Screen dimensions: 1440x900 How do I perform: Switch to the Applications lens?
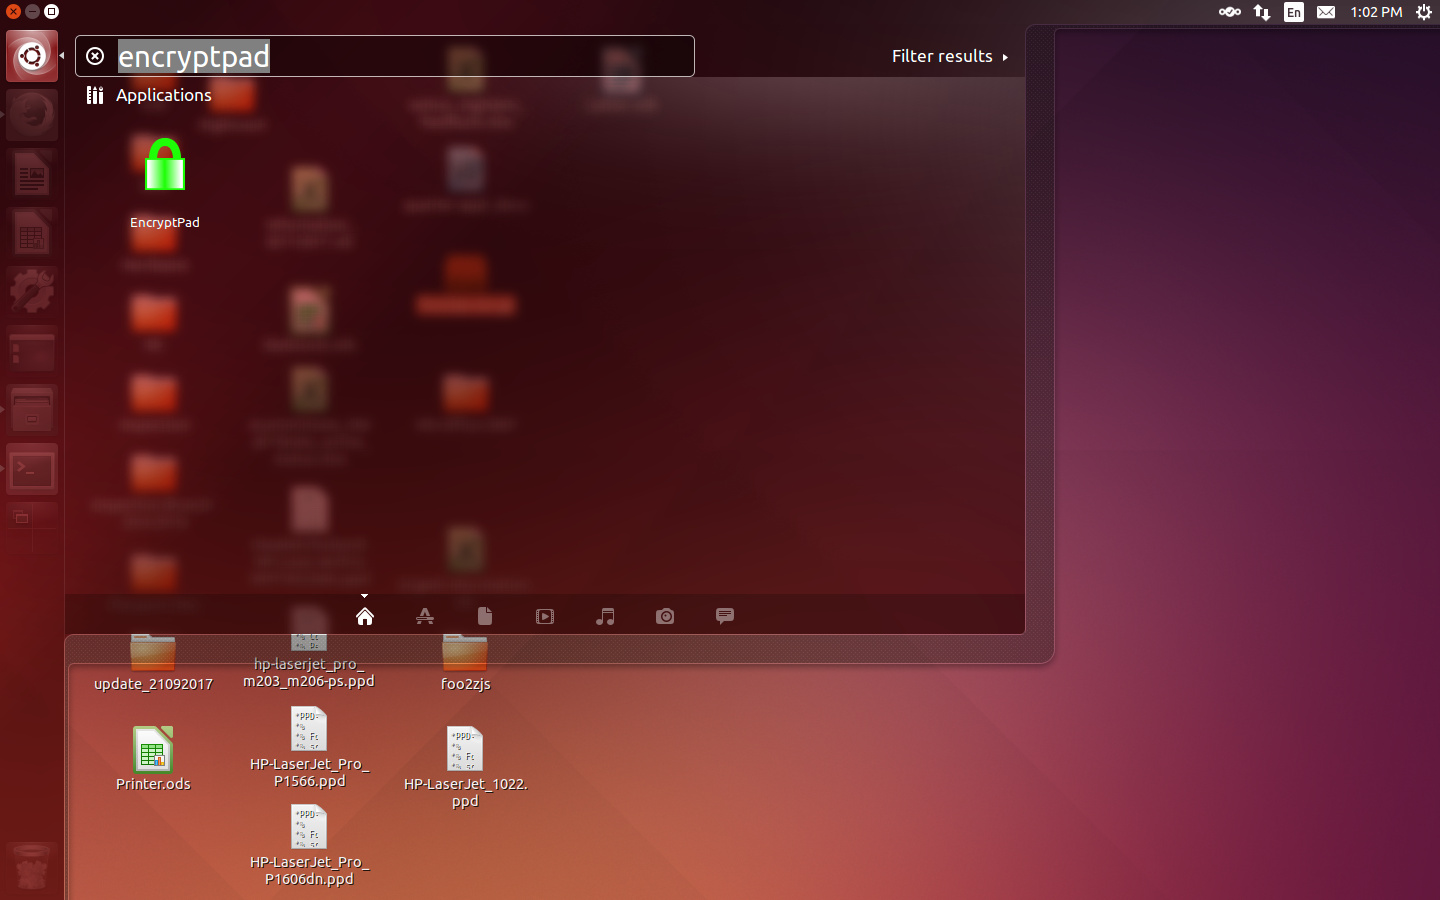(x=425, y=616)
